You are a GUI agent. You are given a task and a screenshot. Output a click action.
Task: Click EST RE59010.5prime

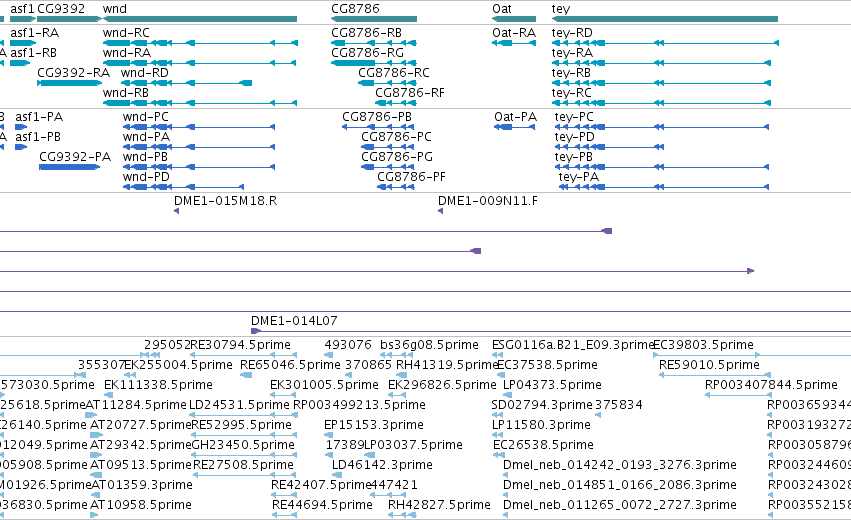709,365
